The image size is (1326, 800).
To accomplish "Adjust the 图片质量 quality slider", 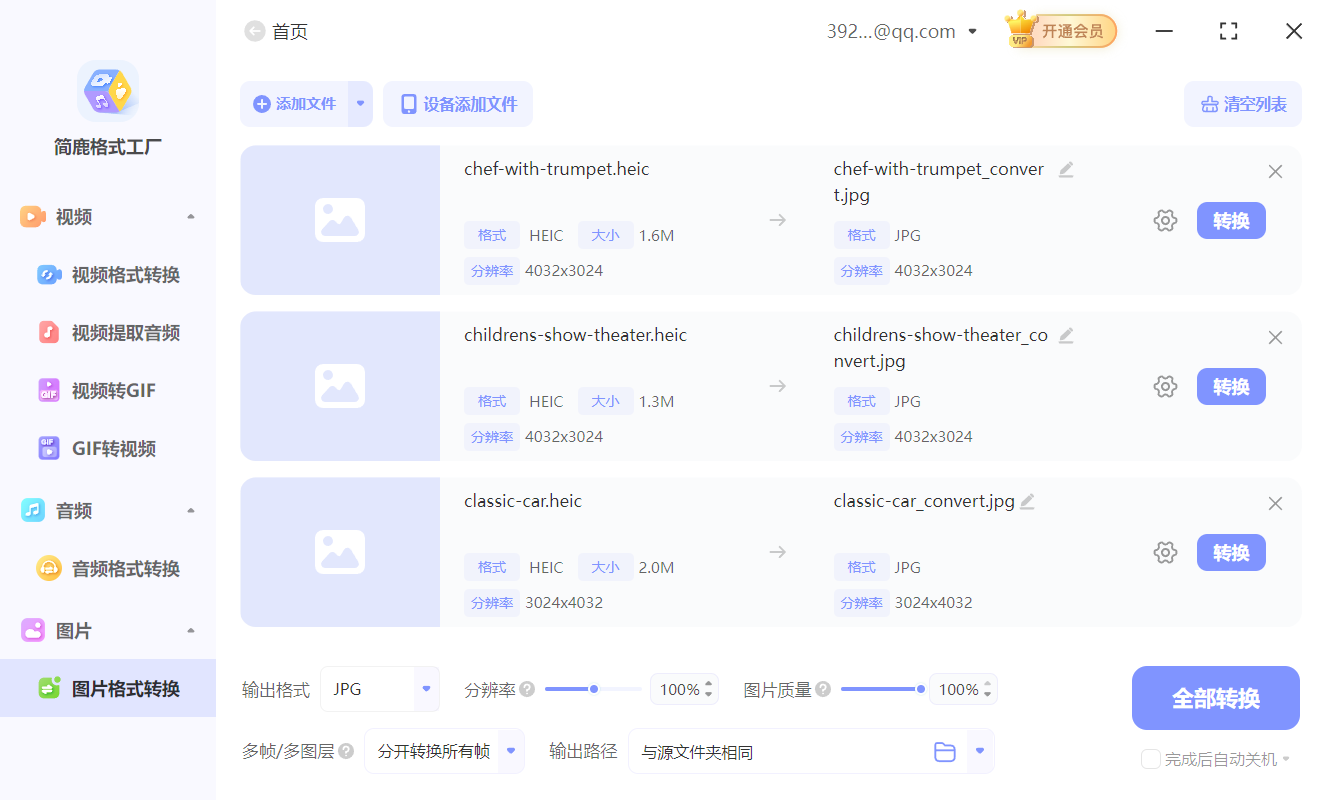I will (x=919, y=688).
